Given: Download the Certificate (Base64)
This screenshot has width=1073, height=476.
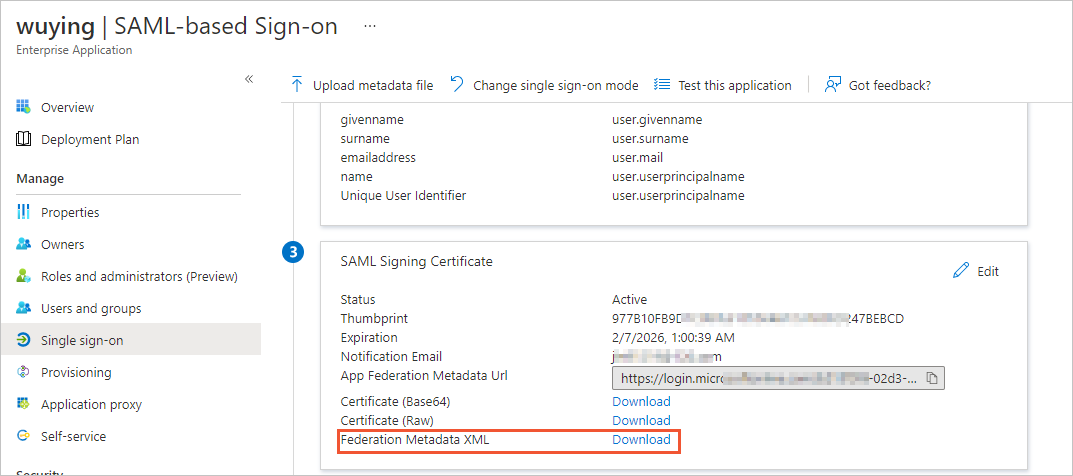Looking at the screenshot, I should click(641, 401).
